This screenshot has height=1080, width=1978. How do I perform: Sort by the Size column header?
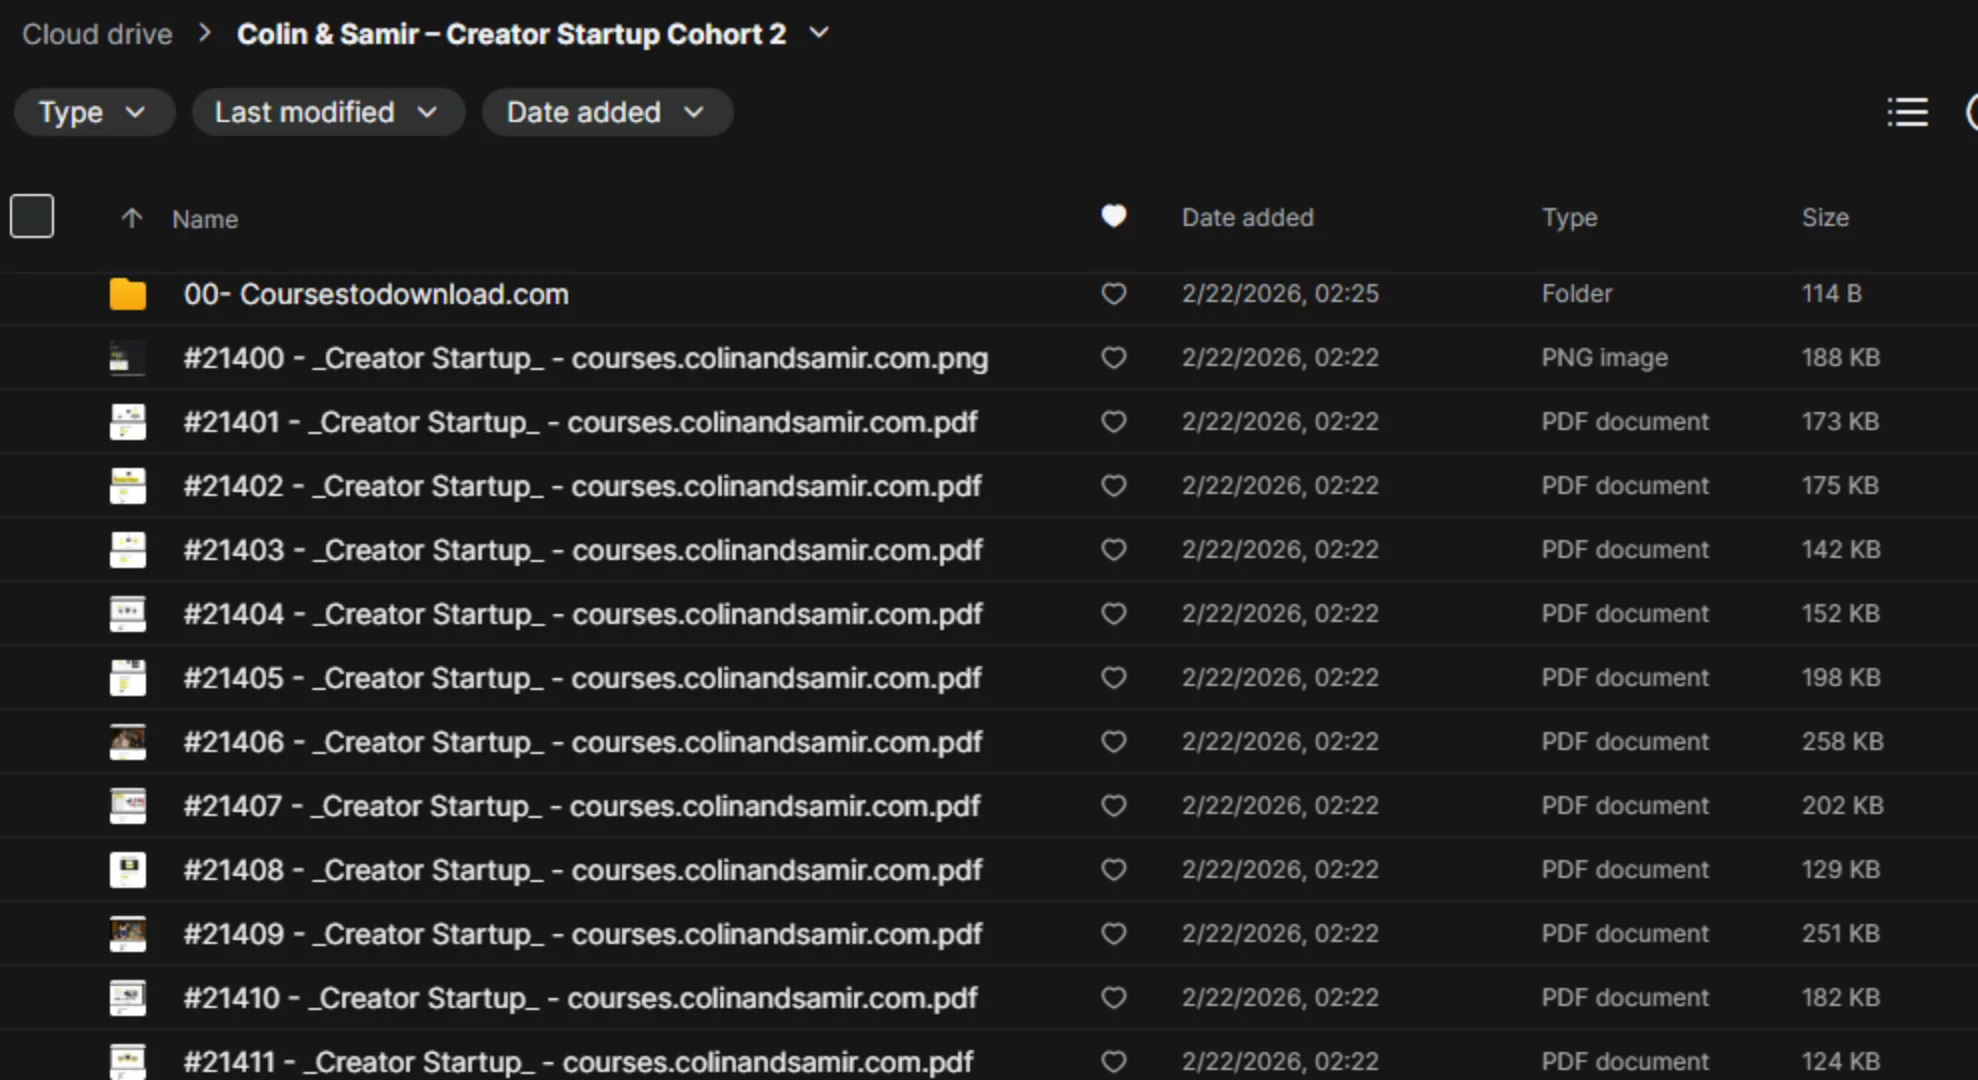click(1824, 217)
